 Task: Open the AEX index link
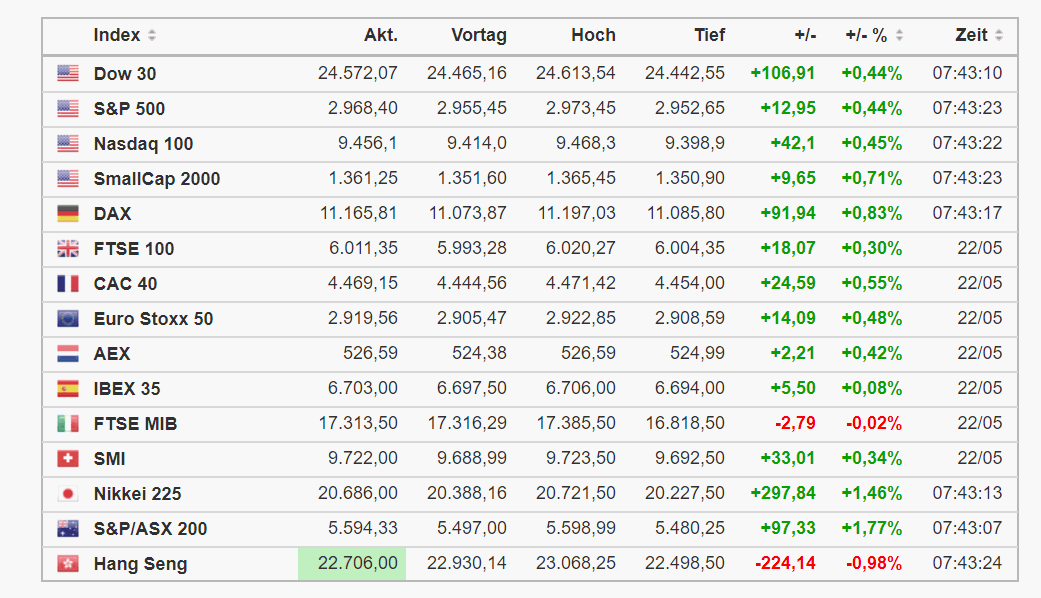(112, 353)
